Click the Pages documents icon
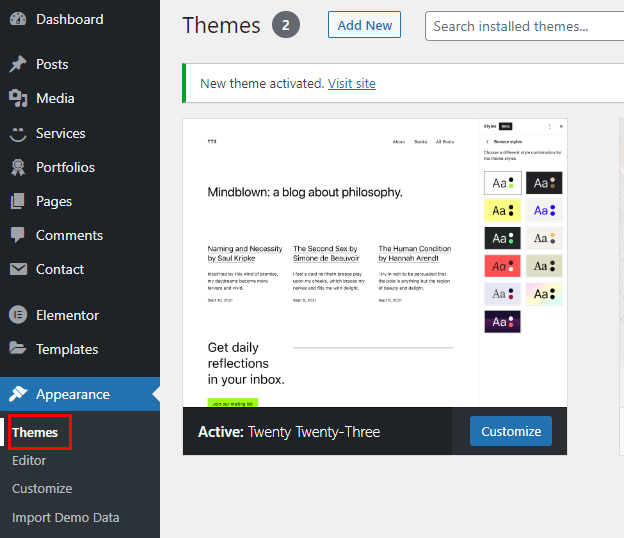Viewport: 624px width, 538px height. 18,201
